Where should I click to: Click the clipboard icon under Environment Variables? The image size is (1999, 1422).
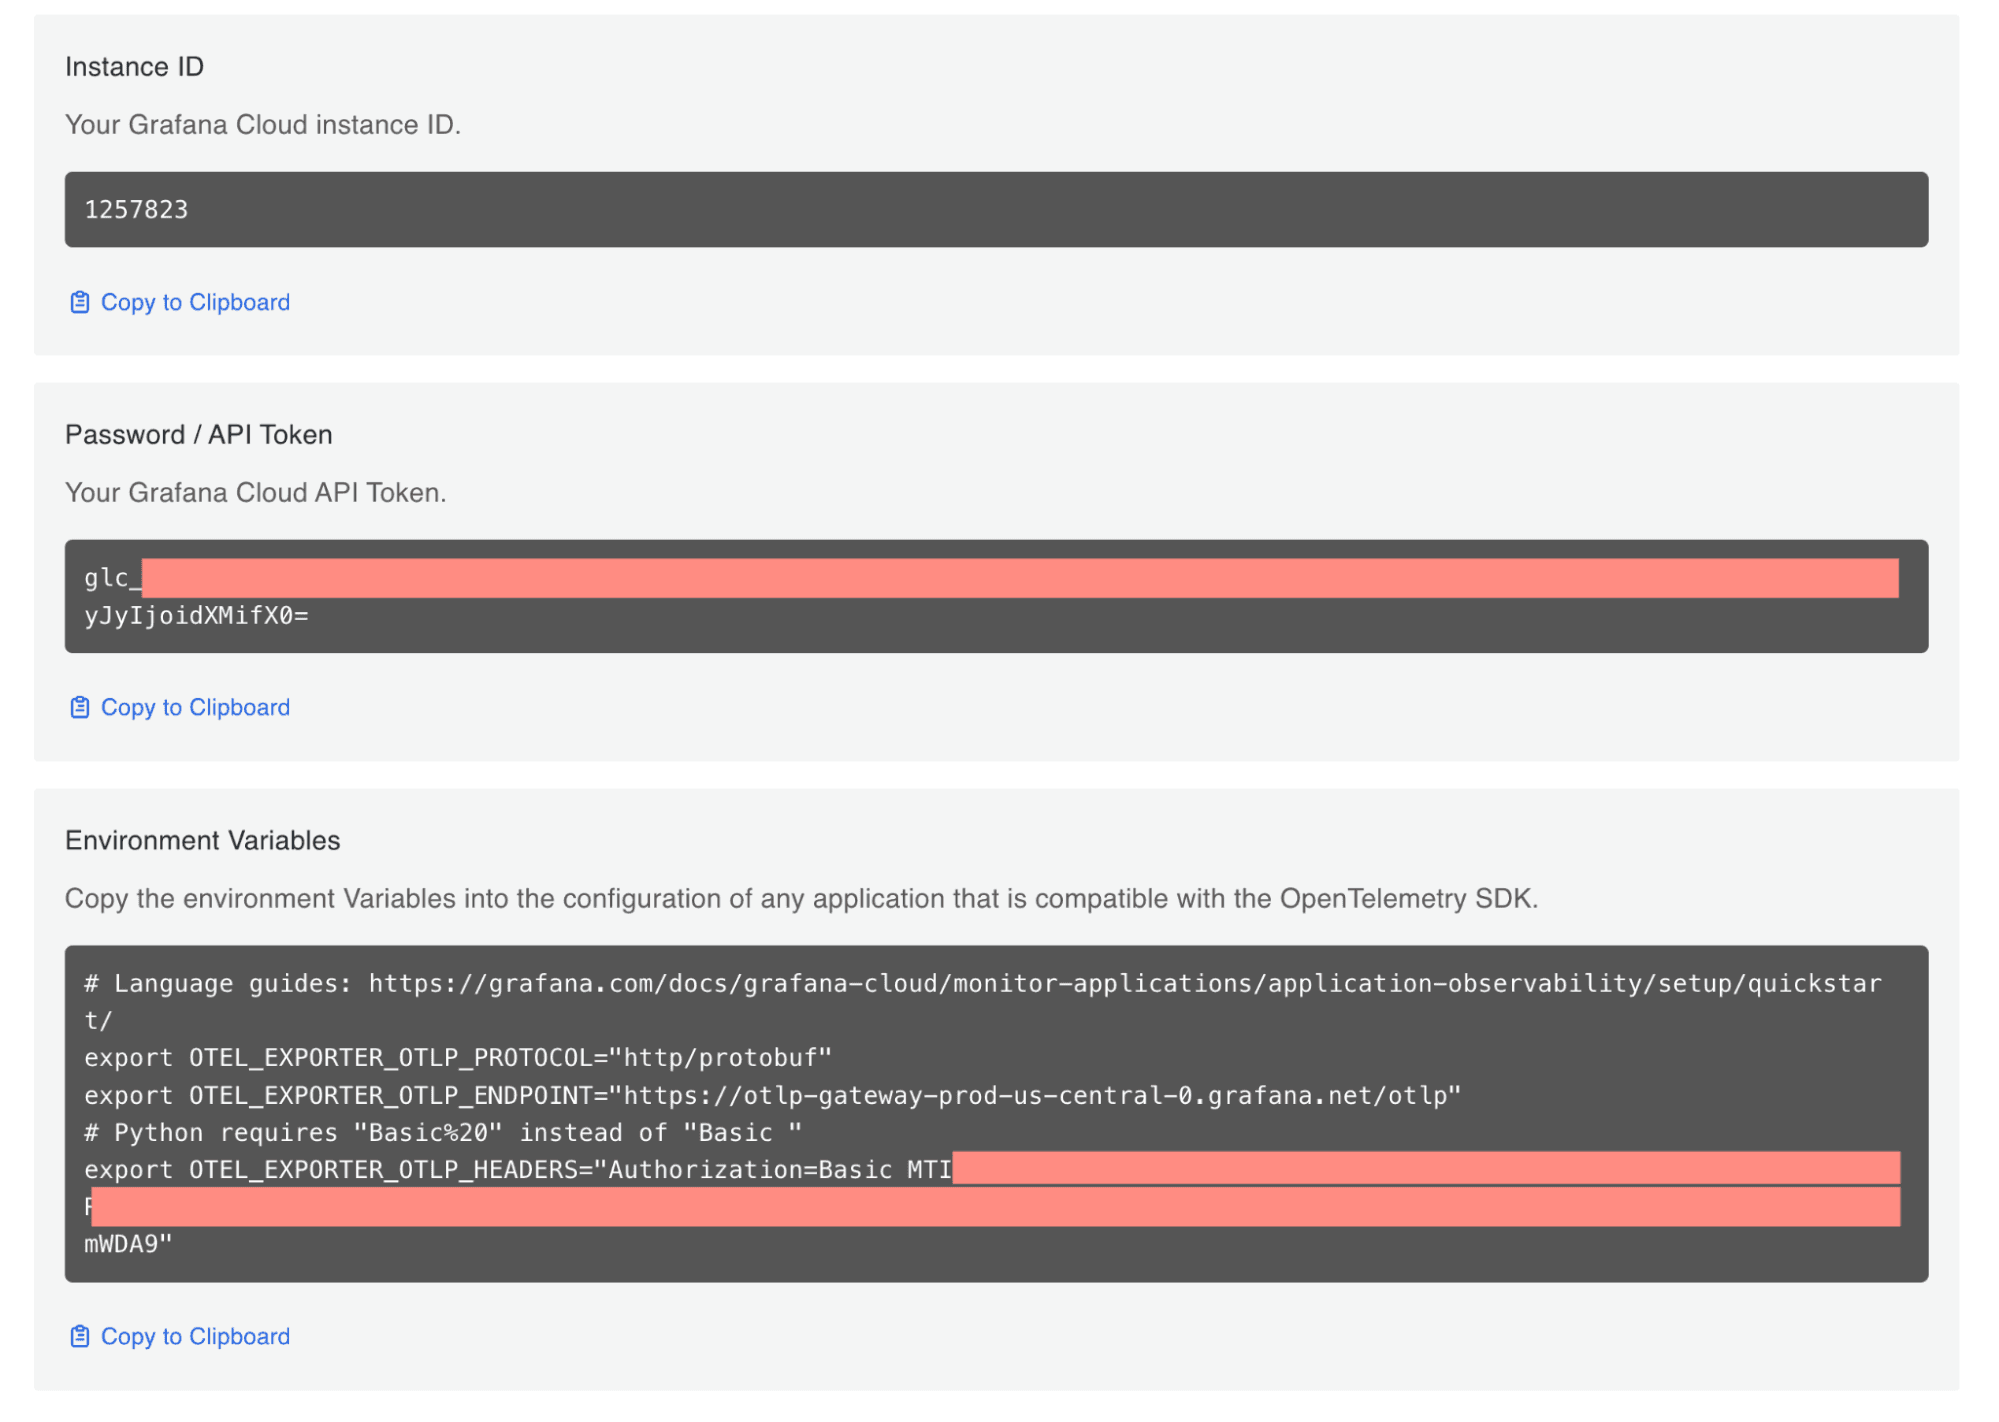[x=79, y=1336]
